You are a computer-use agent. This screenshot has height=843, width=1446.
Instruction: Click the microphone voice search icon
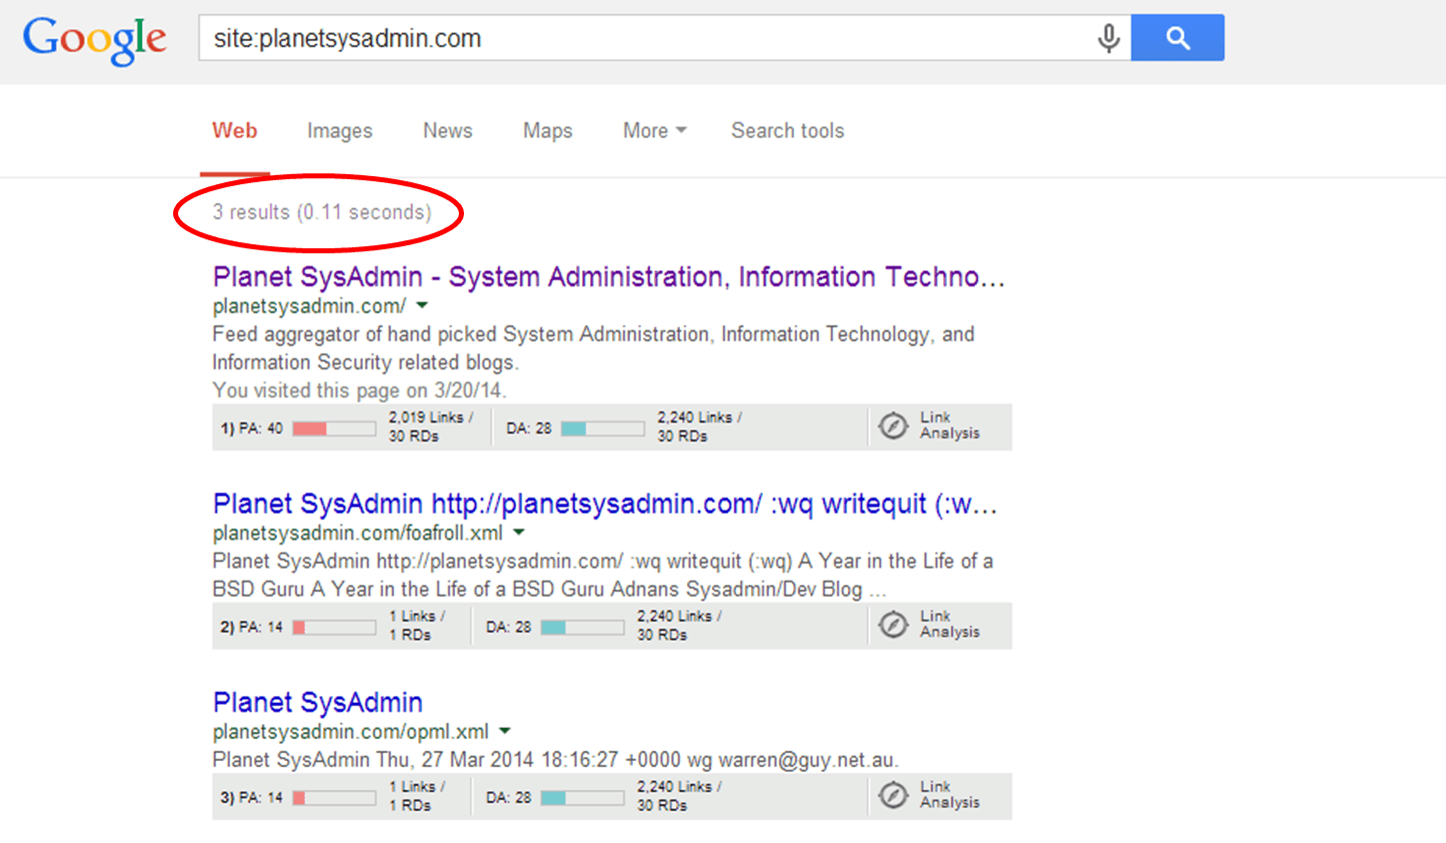coord(1108,39)
